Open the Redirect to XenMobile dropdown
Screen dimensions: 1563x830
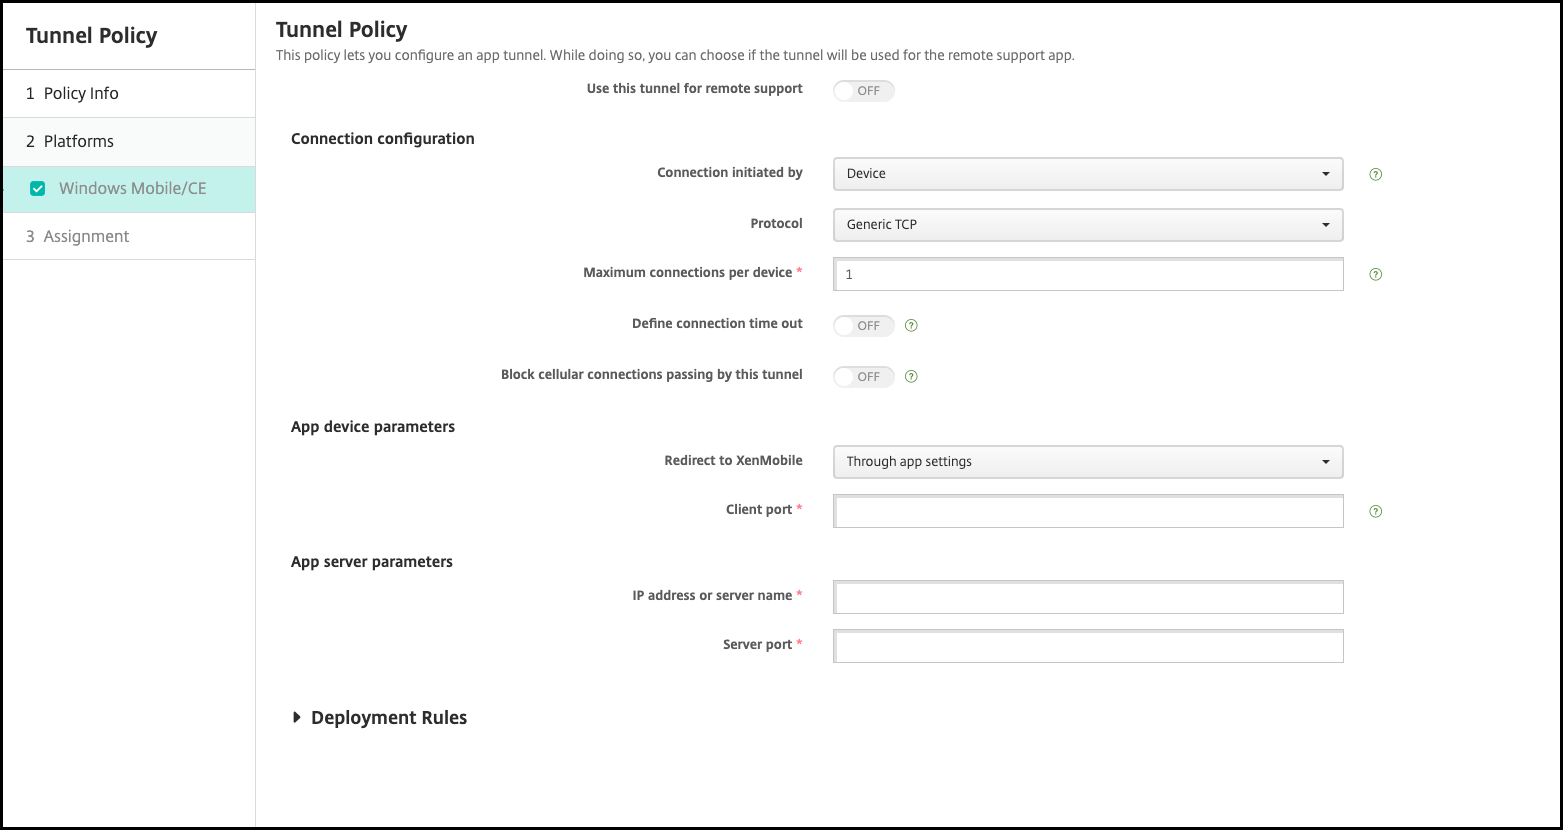pos(1087,462)
